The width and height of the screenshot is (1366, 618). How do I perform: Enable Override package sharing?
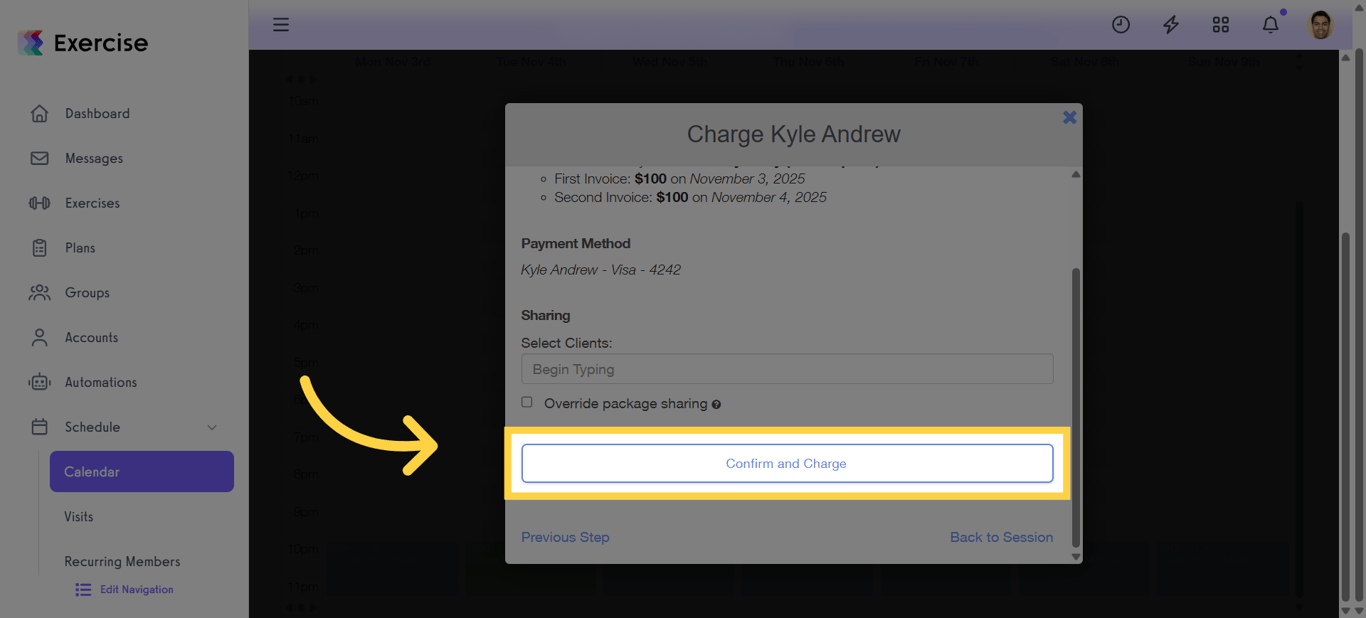coord(527,402)
